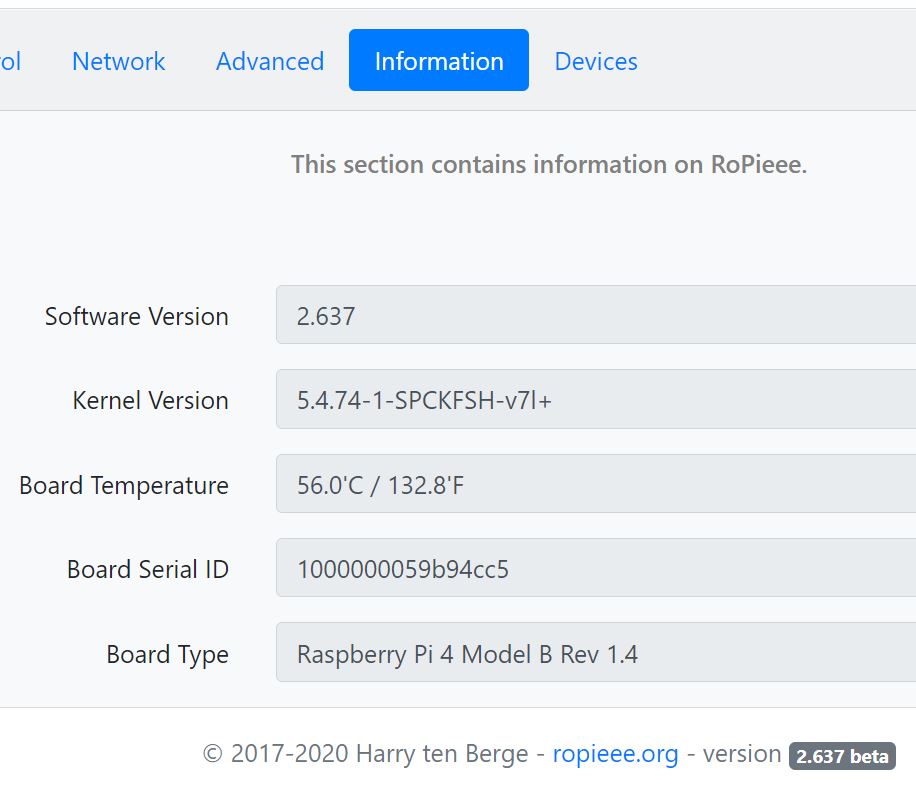
Task: Click the Board Temperature label
Action: point(124,485)
